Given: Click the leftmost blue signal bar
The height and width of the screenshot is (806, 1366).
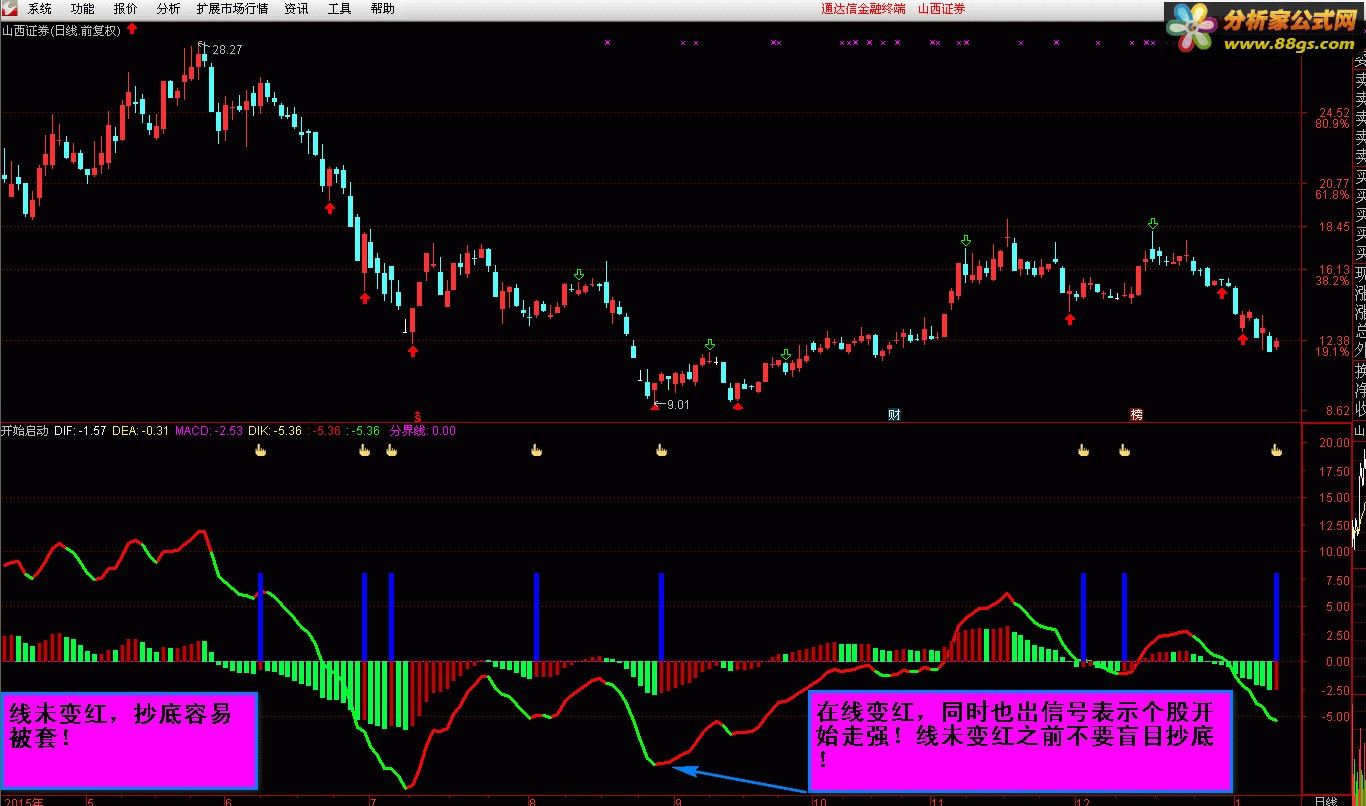Looking at the screenshot, I should tap(260, 617).
